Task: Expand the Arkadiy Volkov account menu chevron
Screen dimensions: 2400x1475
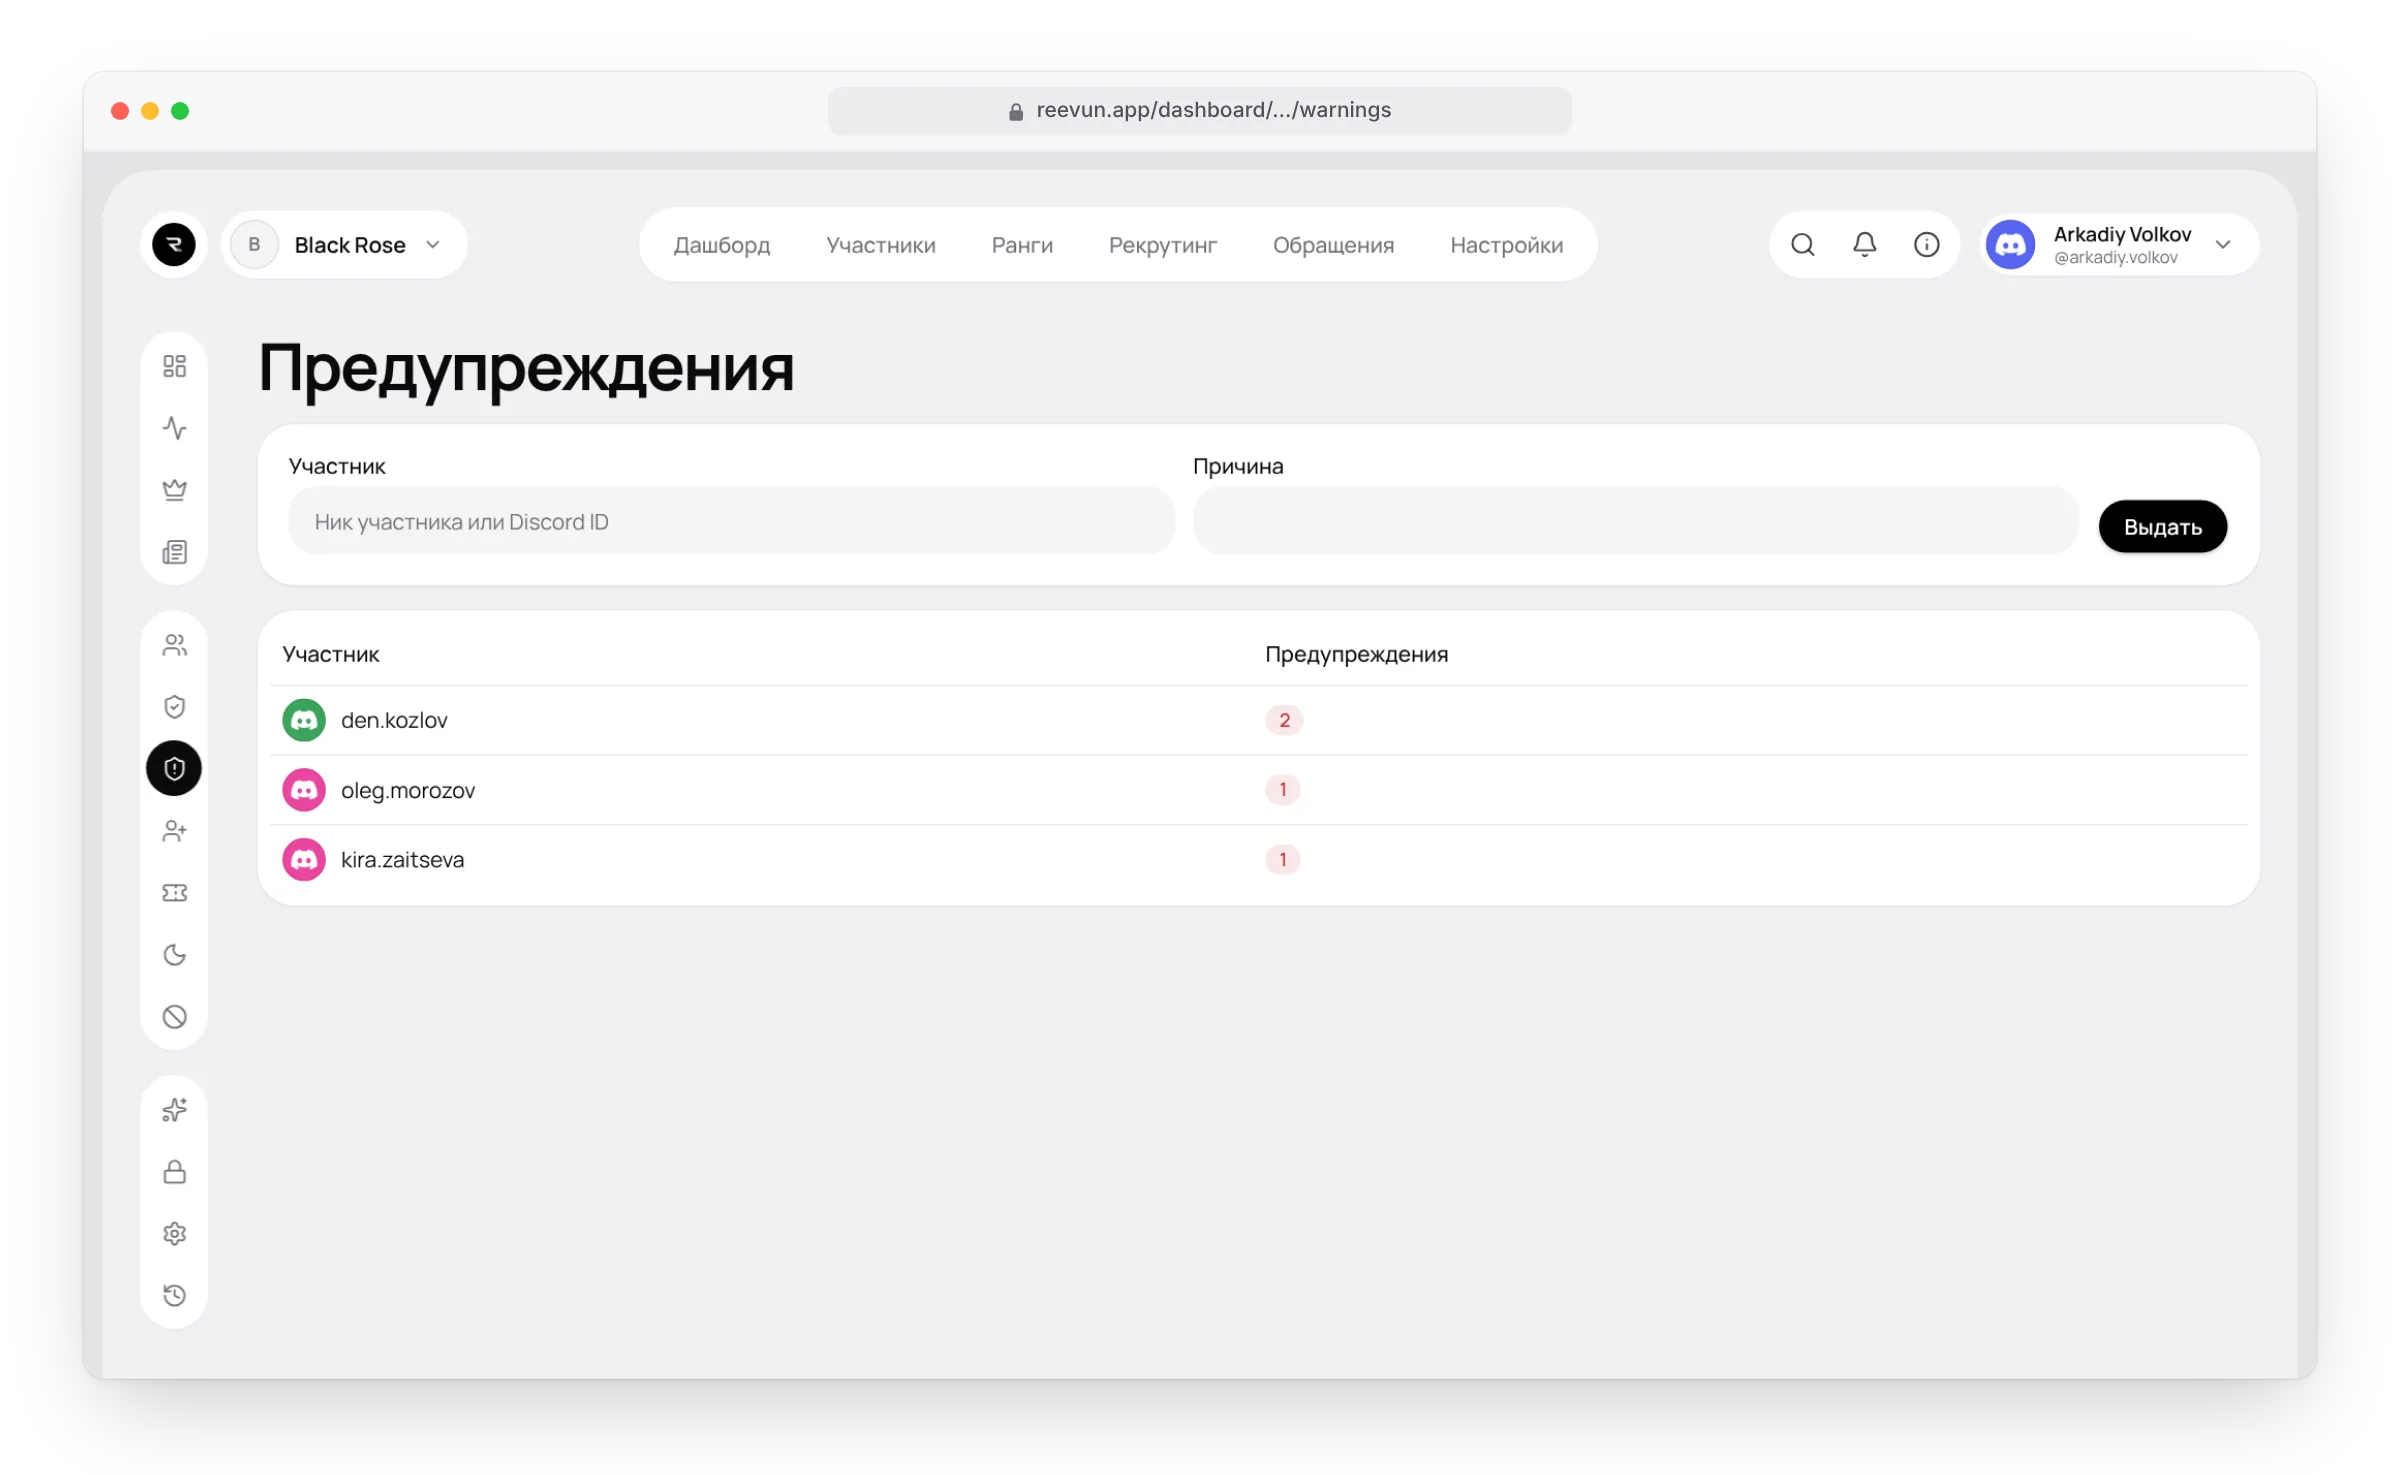Action: [x=2222, y=244]
